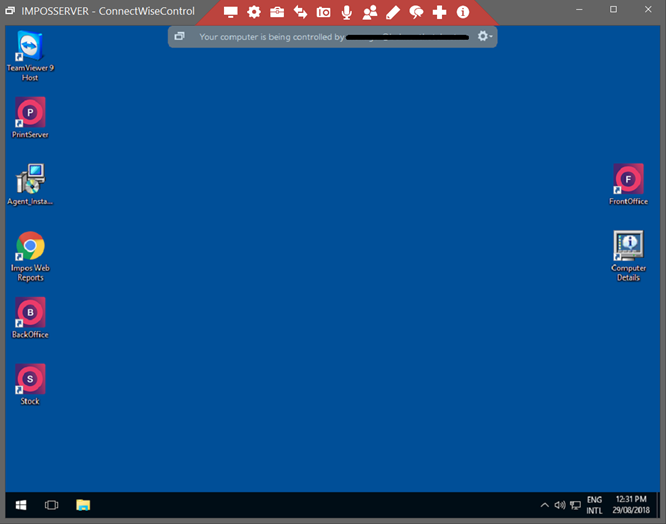Open the file transfer arrows icon
This screenshot has width=666, height=524.
click(x=300, y=12)
